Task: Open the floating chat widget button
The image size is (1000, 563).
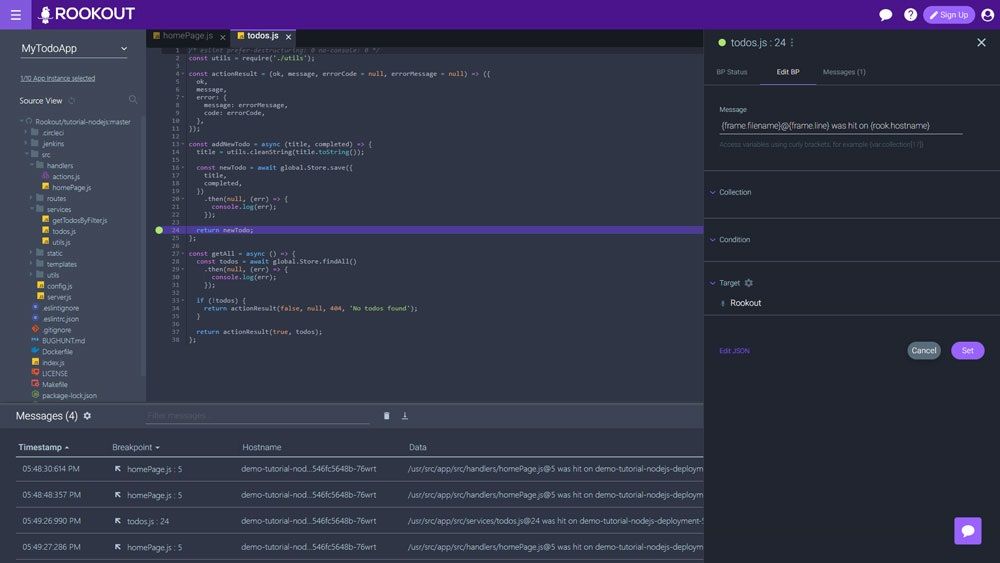Action: point(967,530)
